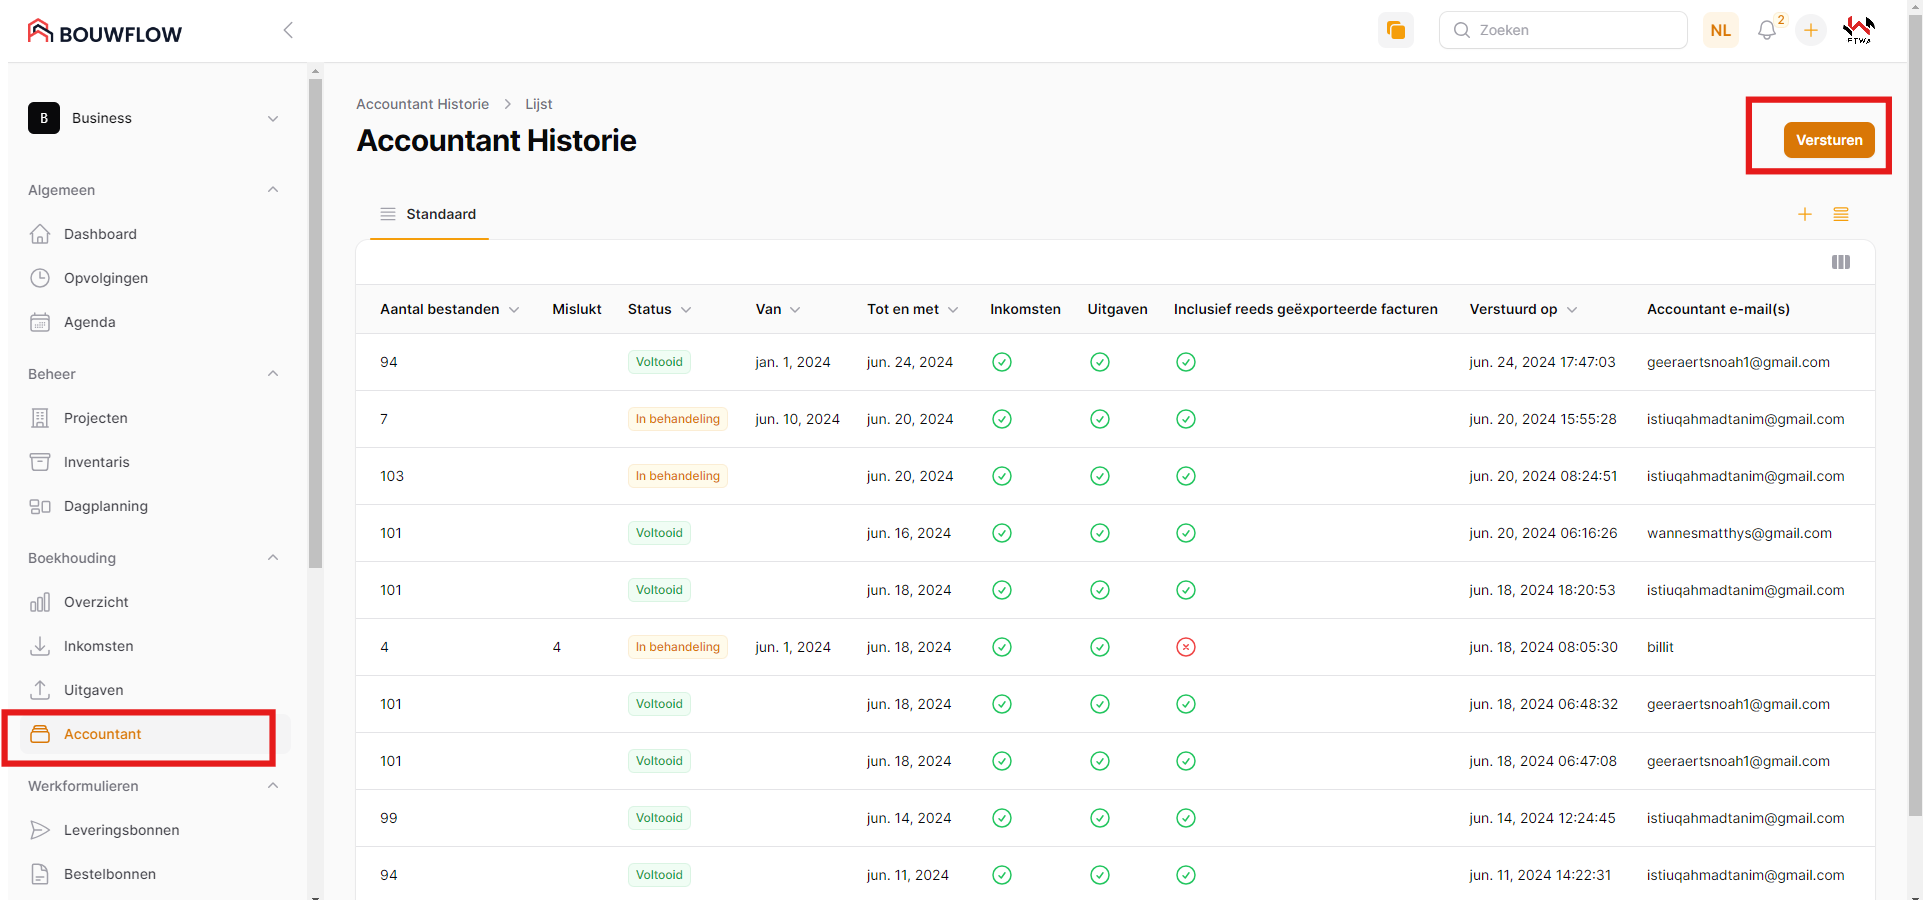Open the user profile avatar
This screenshot has height=900, width=1923.
pyautogui.click(x=1858, y=30)
